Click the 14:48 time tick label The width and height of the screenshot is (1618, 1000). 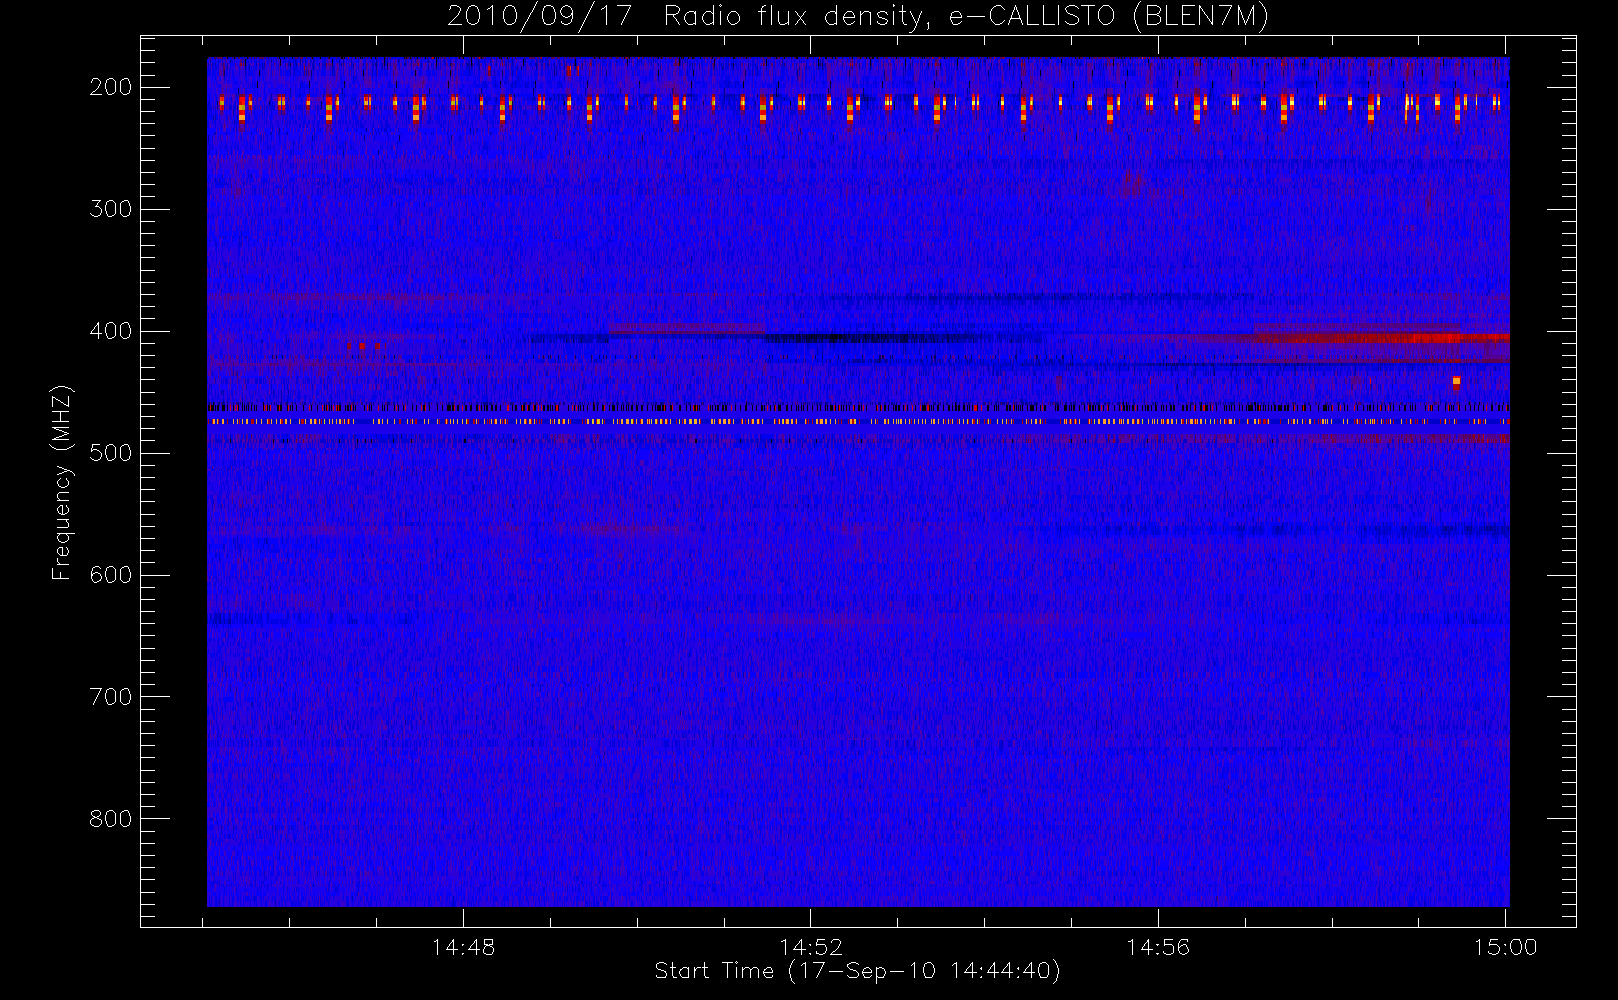click(x=464, y=947)
